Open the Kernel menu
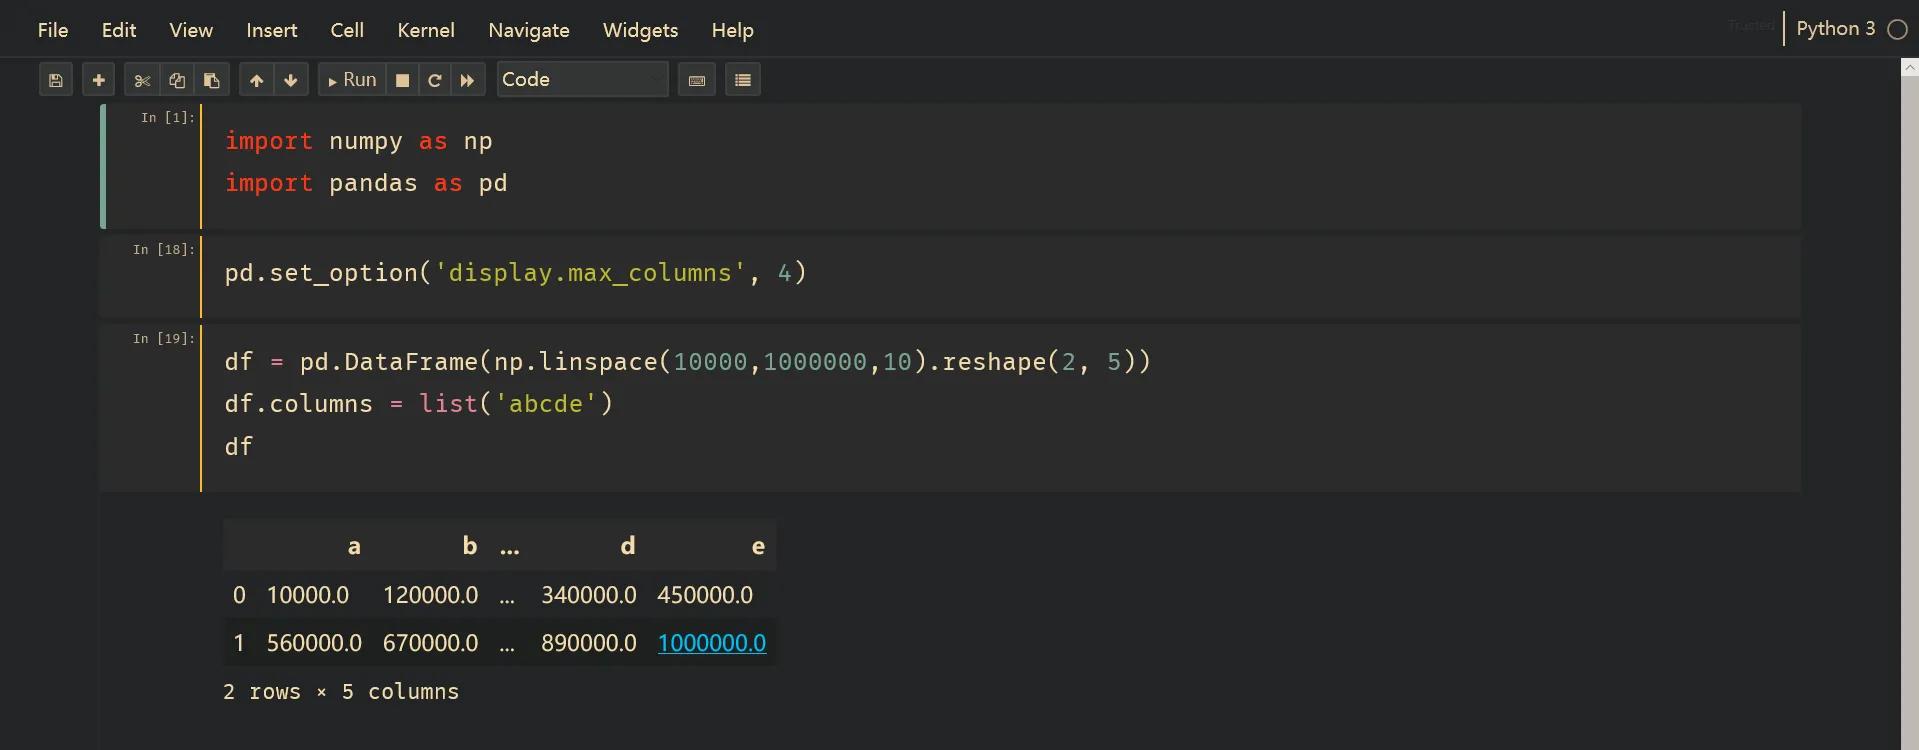 pos(426,30)
